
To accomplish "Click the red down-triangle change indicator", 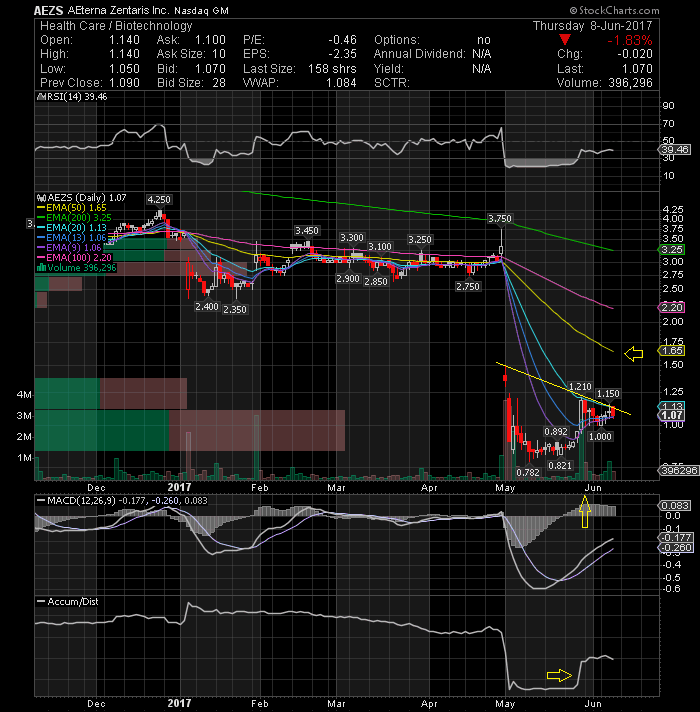I will point(565,40).
